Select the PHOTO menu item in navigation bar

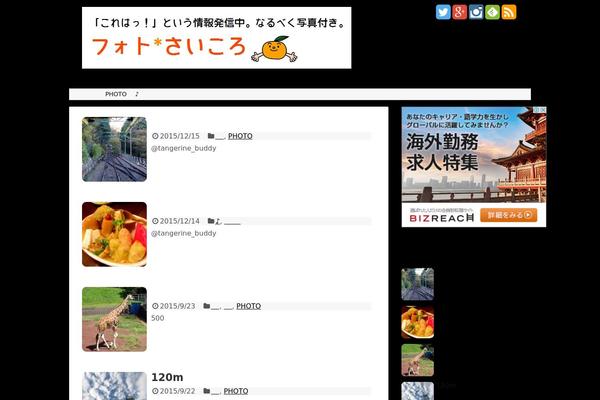tap(116, 94)
